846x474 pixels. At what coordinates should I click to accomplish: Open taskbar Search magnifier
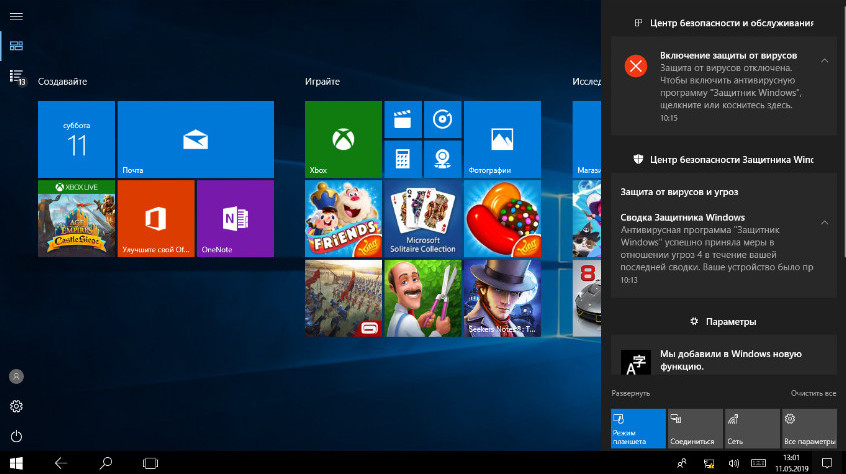coord(106,463)
